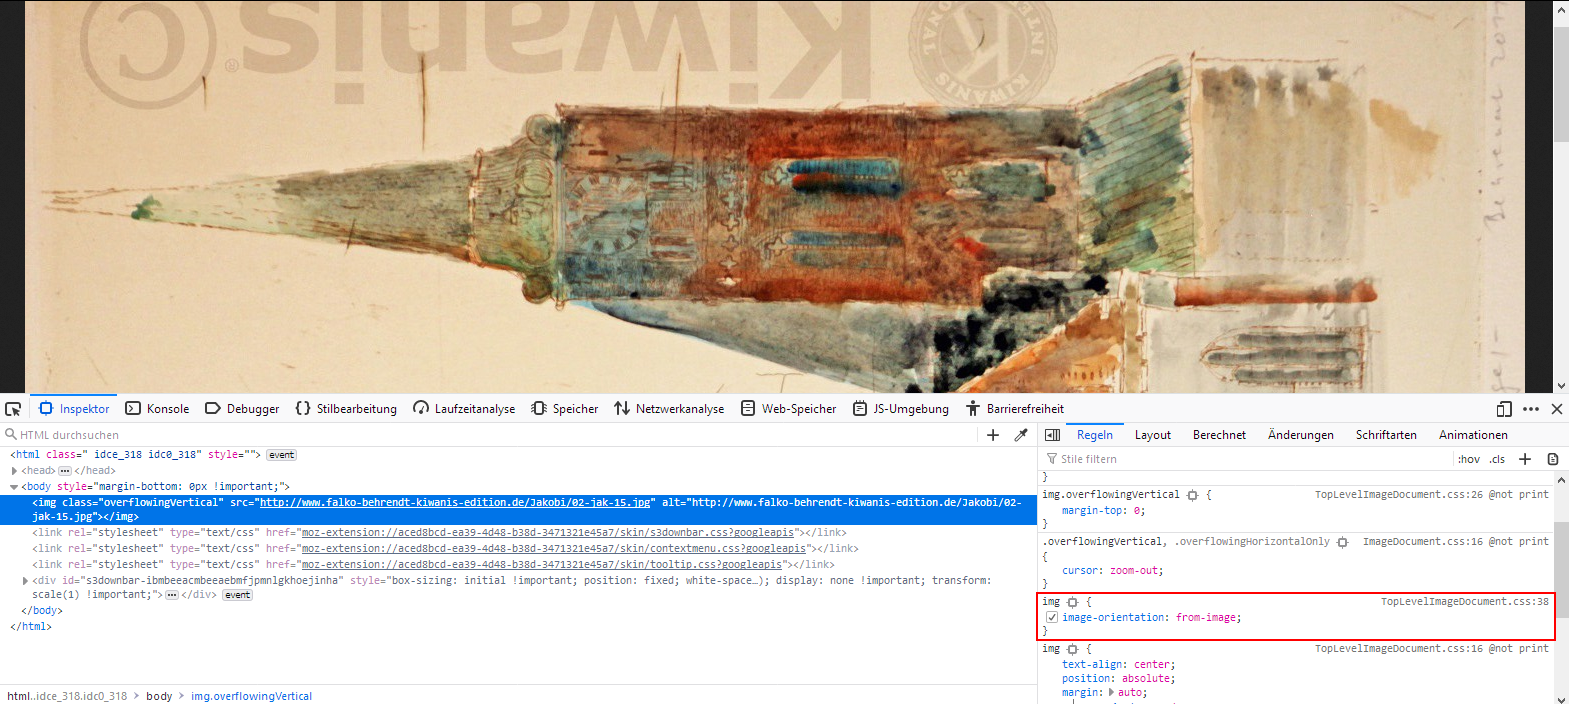
Task: Select the Regeln tab
Action: pyautogui.click(x=1095, y=435)
